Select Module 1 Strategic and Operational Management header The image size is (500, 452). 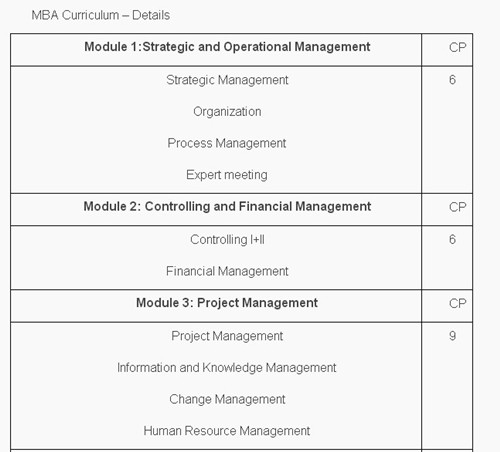point(227,47)
